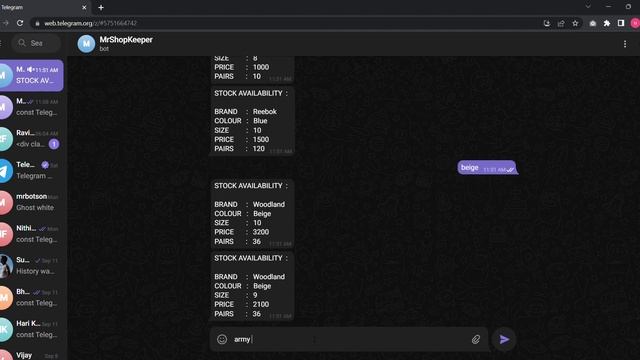Reload the Telegram web page

(20, 23)
